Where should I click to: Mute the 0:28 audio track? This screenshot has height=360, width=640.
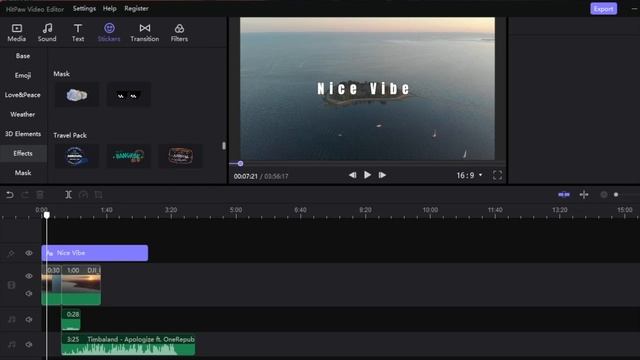coord(29,320)
